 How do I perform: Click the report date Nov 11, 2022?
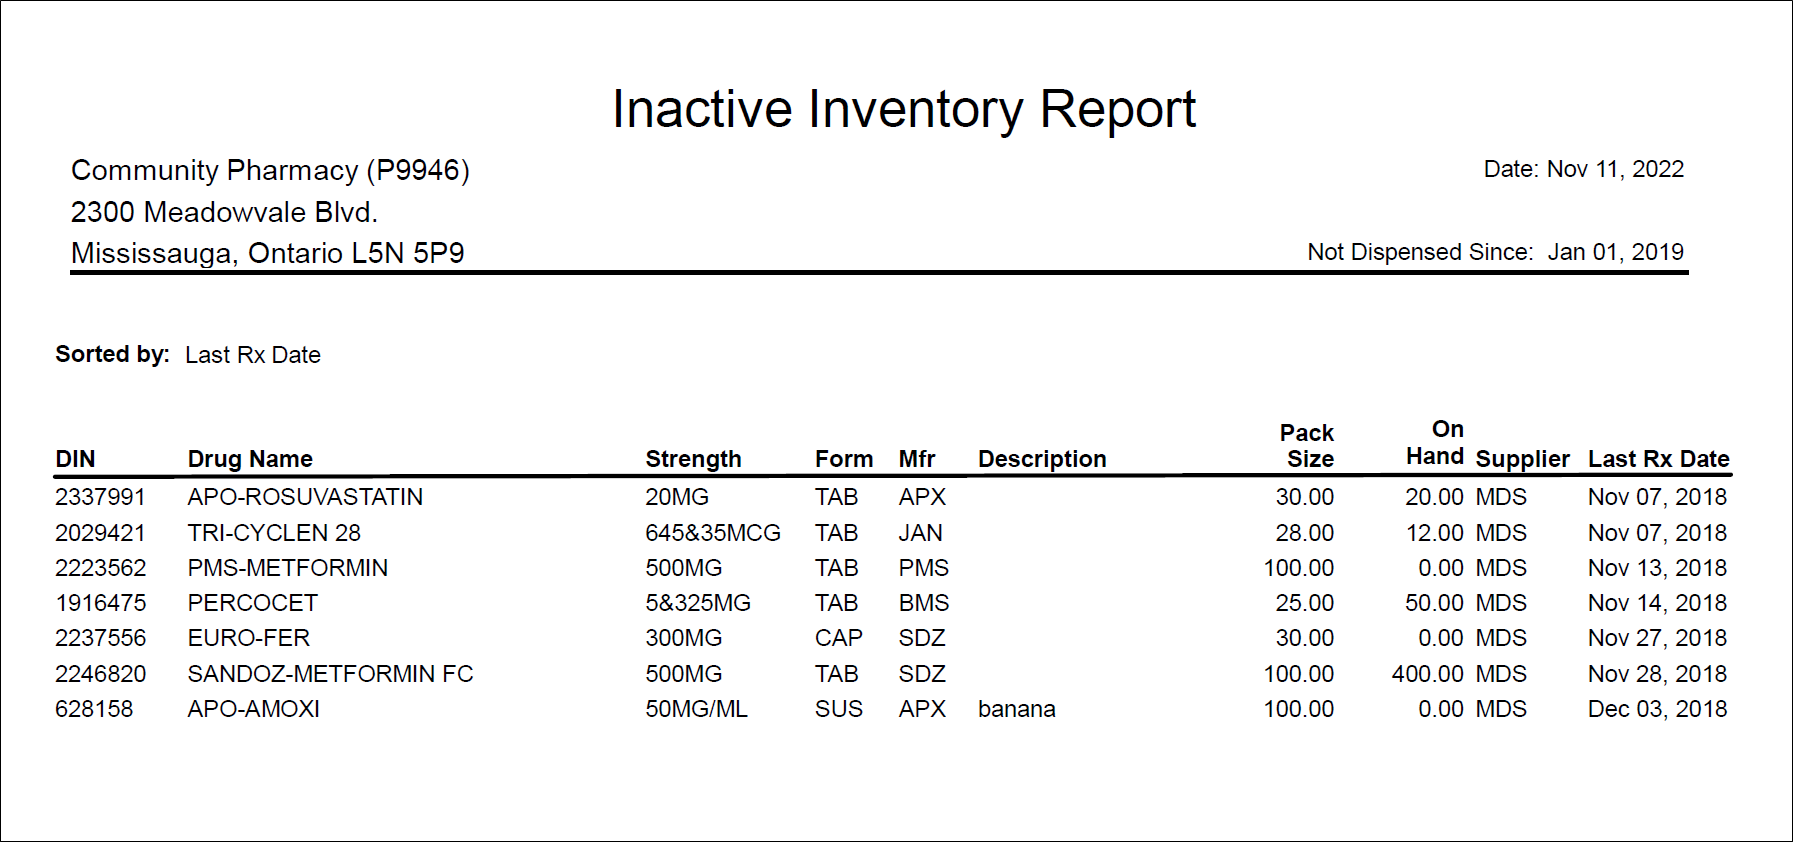pyautogui.click(x=1615, y=169)
